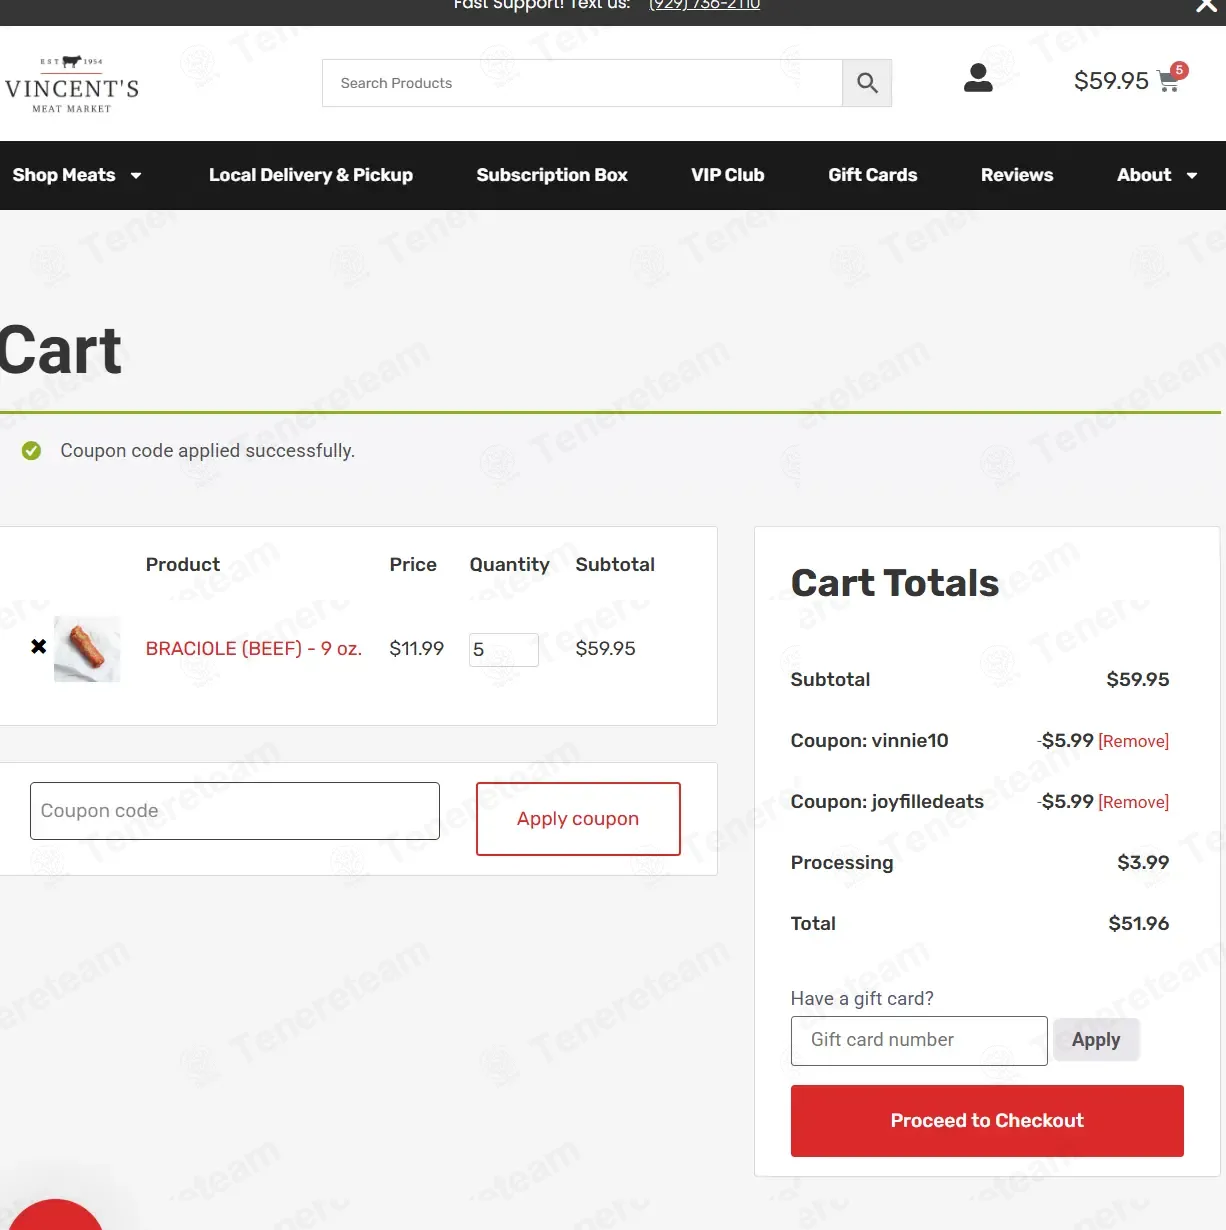Expand the Shop Meats dropdown menu
Viewport: 1226px width, 1230px height.
77,175
